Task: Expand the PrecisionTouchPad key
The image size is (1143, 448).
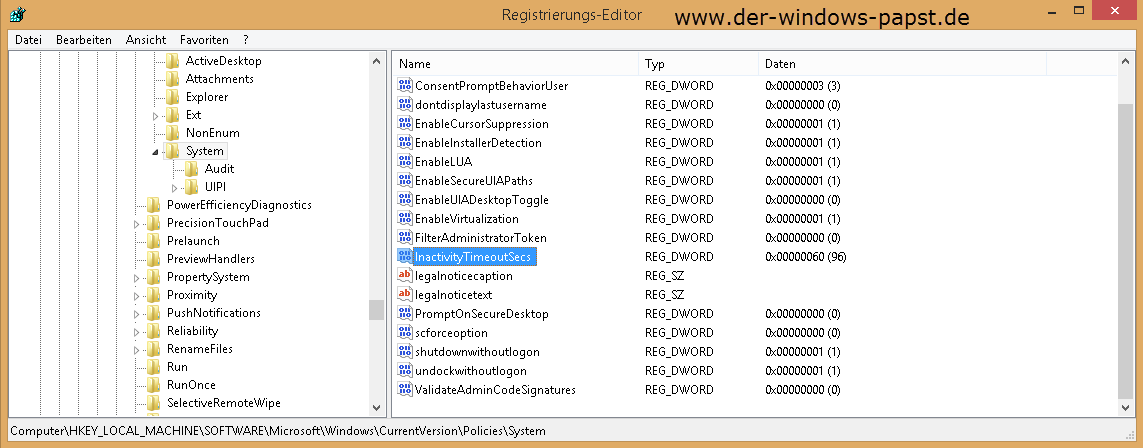Action: point(137,224)
